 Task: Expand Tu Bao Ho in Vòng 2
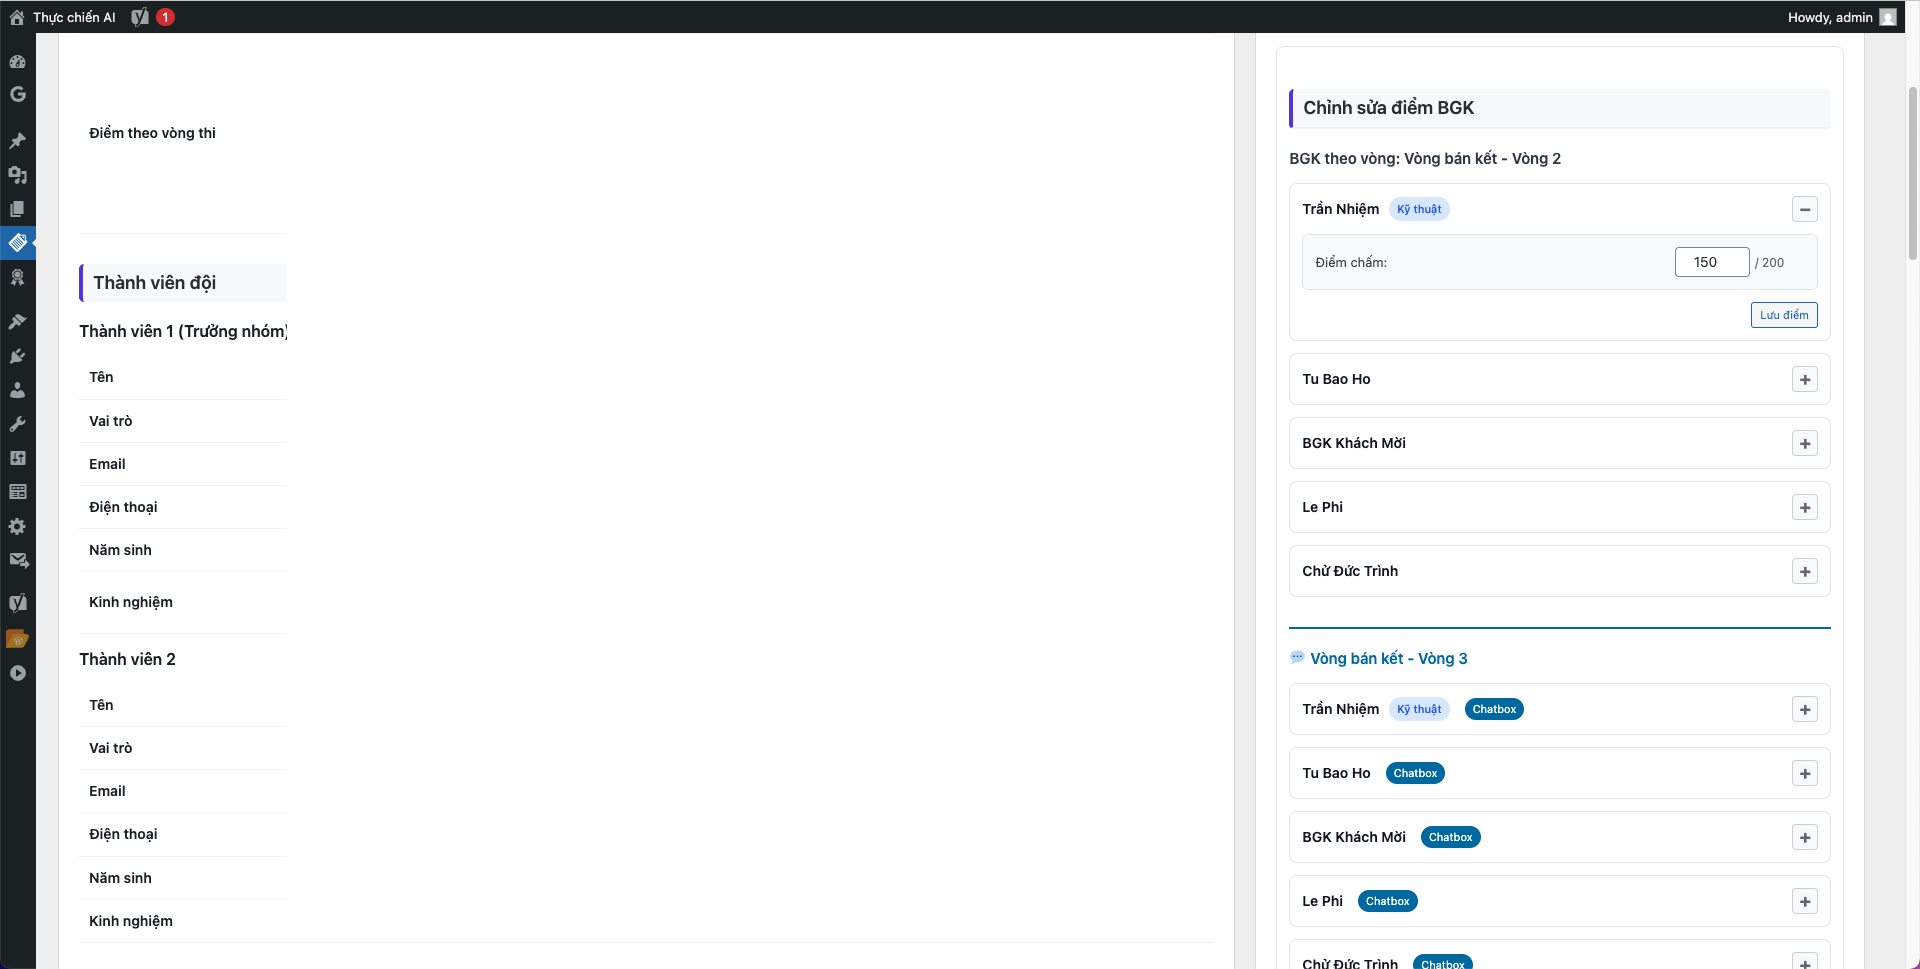click(1804, 380)
